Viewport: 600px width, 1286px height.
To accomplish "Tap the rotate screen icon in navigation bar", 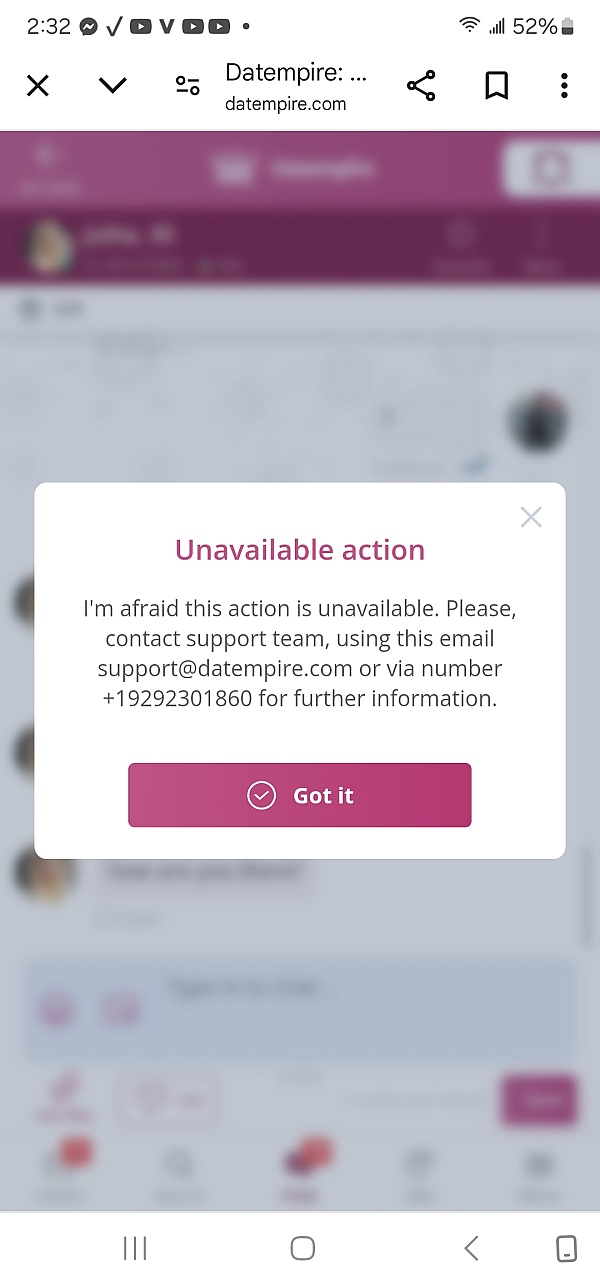I will pos(566,1247).
